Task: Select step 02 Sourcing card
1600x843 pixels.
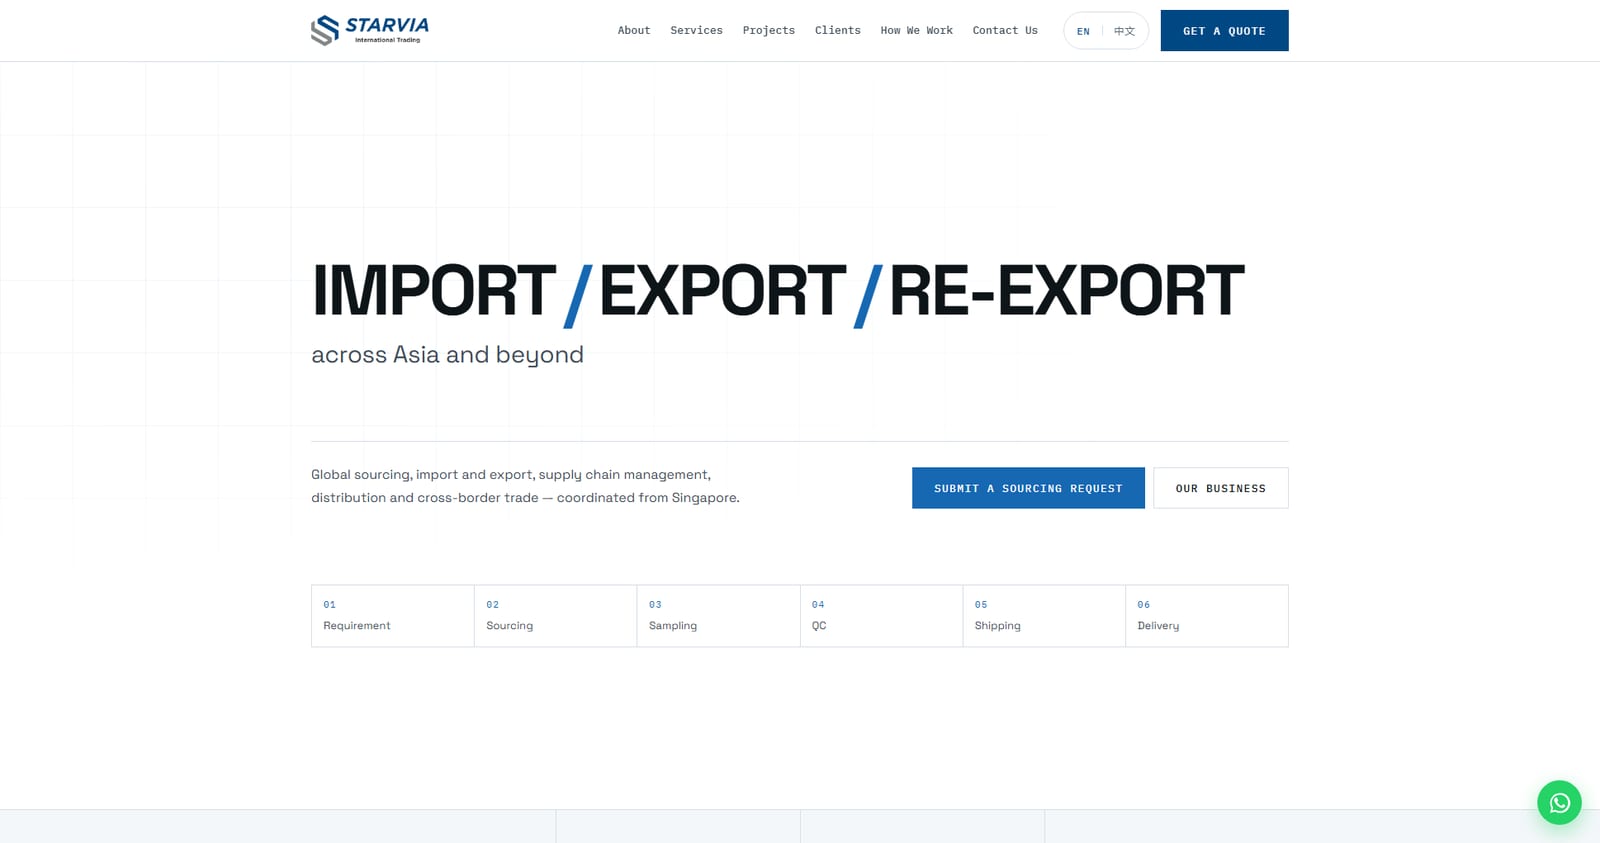Action: click(556, 616)
